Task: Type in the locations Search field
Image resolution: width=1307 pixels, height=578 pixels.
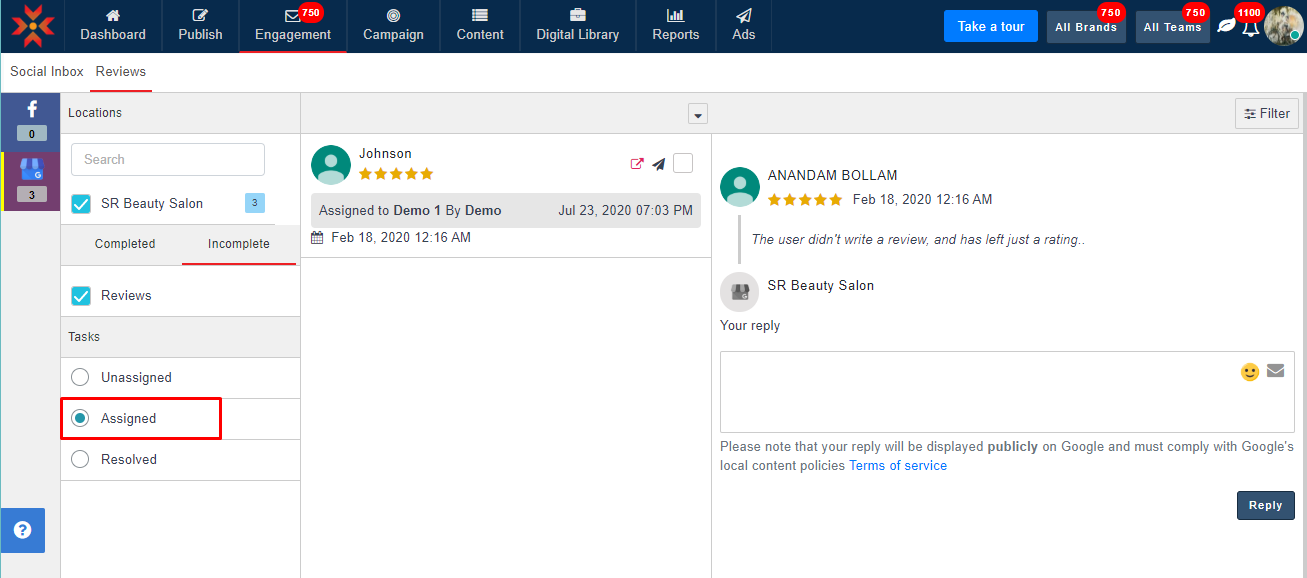Action: (168, 160)
